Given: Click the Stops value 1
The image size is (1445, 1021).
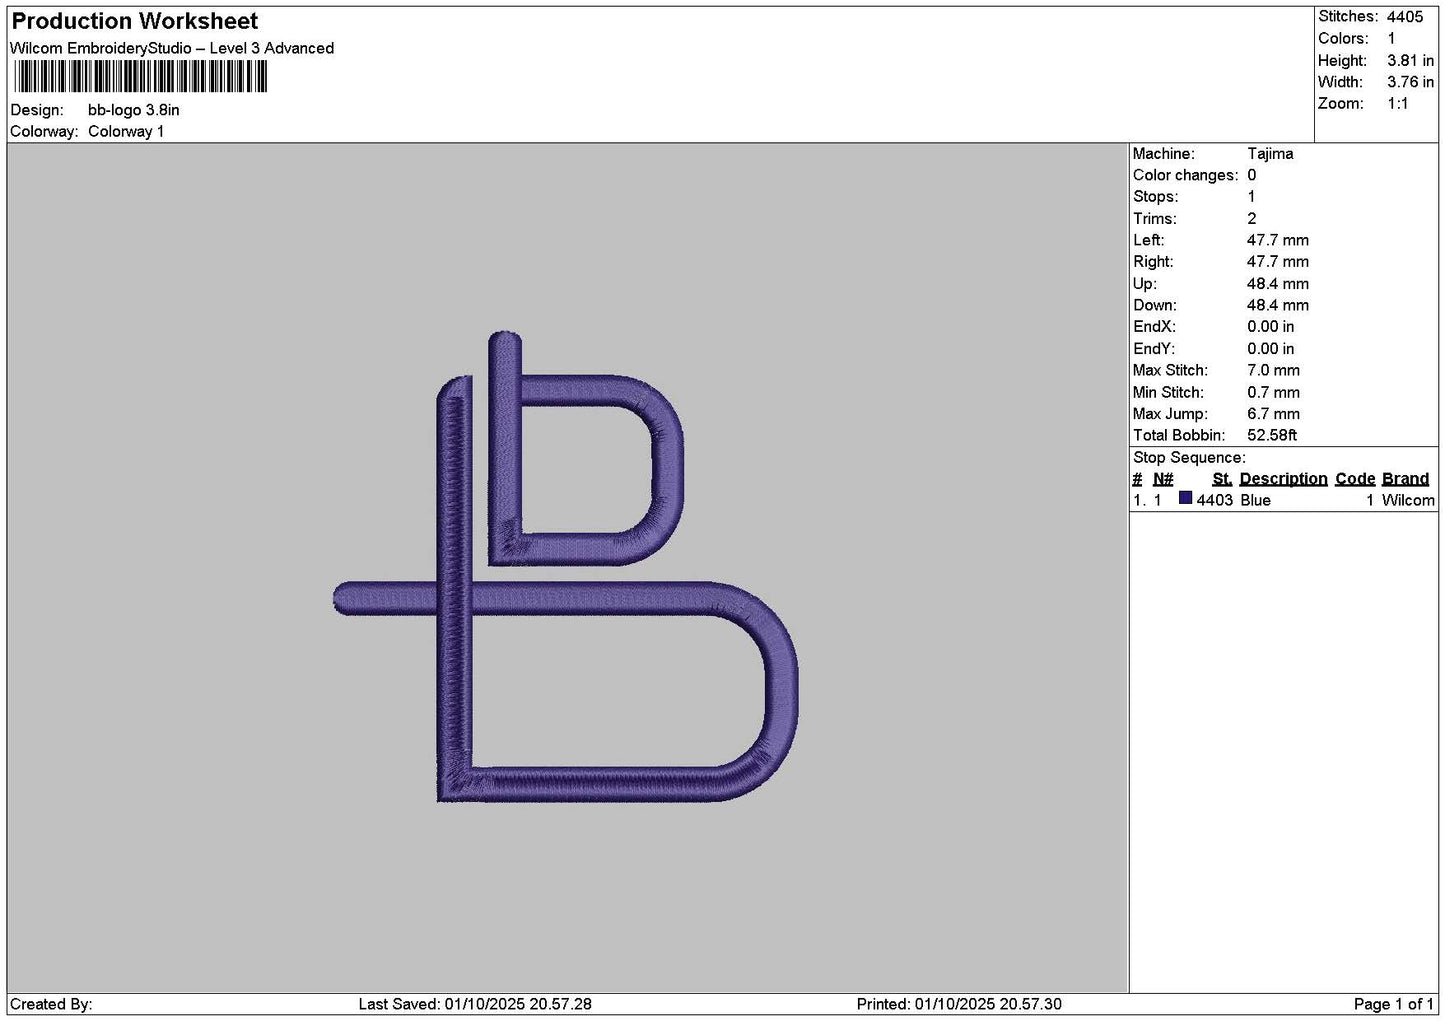Looking at the screenshot, I should (1251, 196).
